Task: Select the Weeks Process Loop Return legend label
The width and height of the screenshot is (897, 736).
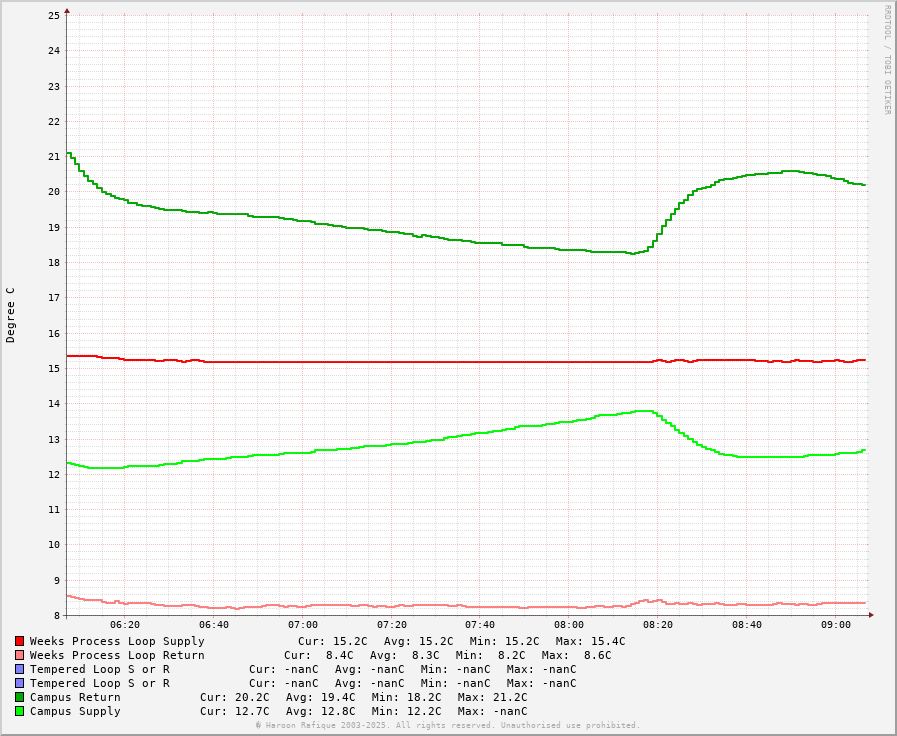Action: point(117,655)
